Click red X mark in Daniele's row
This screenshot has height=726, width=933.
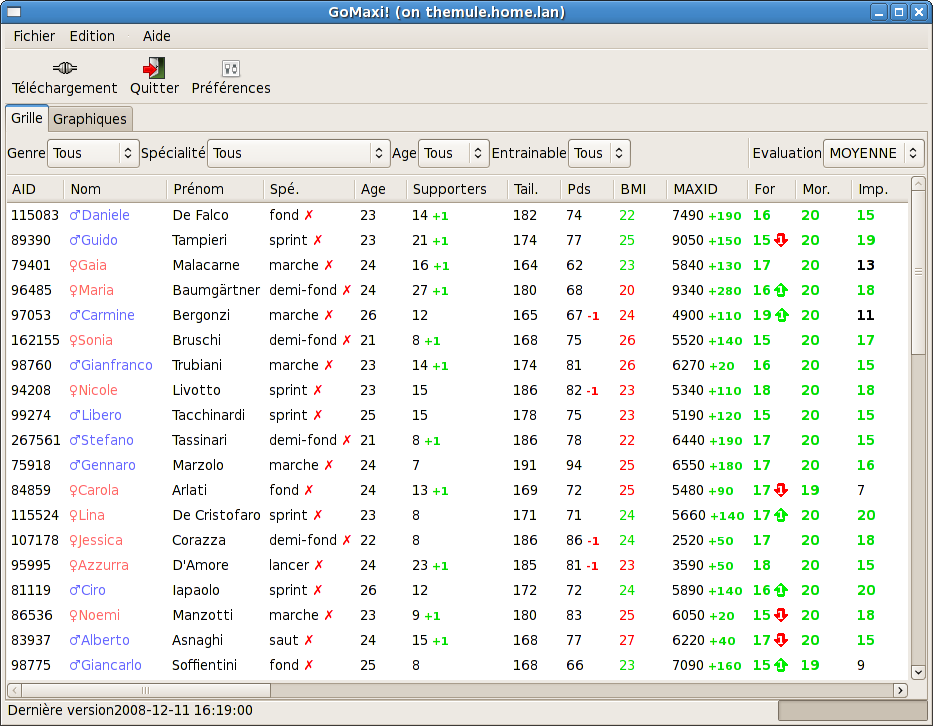click(x=309, y=215)
